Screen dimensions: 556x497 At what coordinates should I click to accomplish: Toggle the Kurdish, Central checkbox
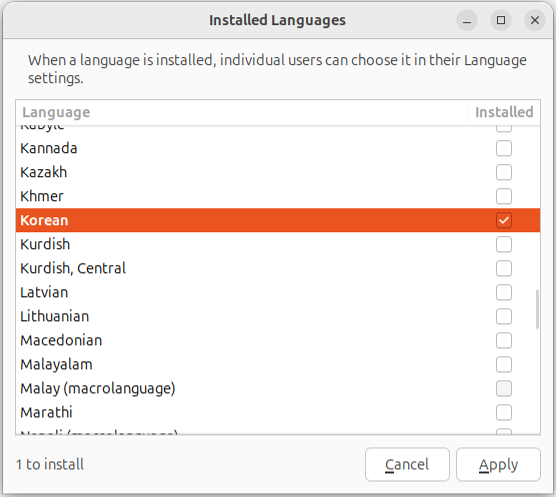pos(504,268)
